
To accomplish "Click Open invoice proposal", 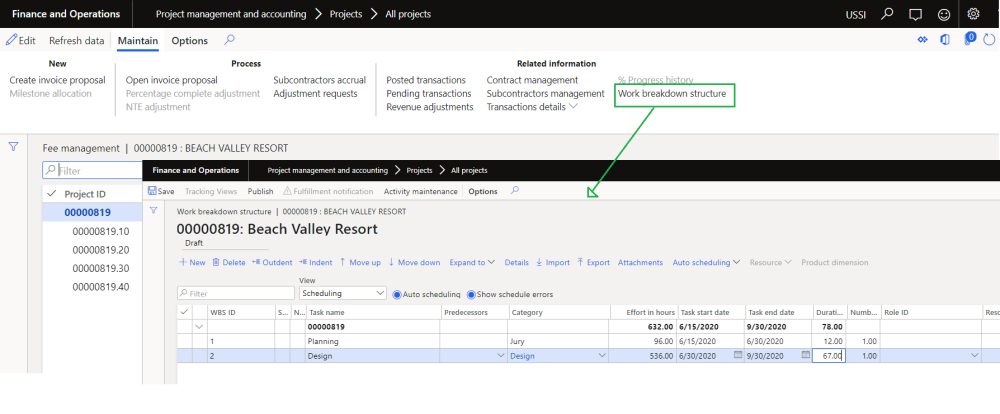I will [172, 80].
